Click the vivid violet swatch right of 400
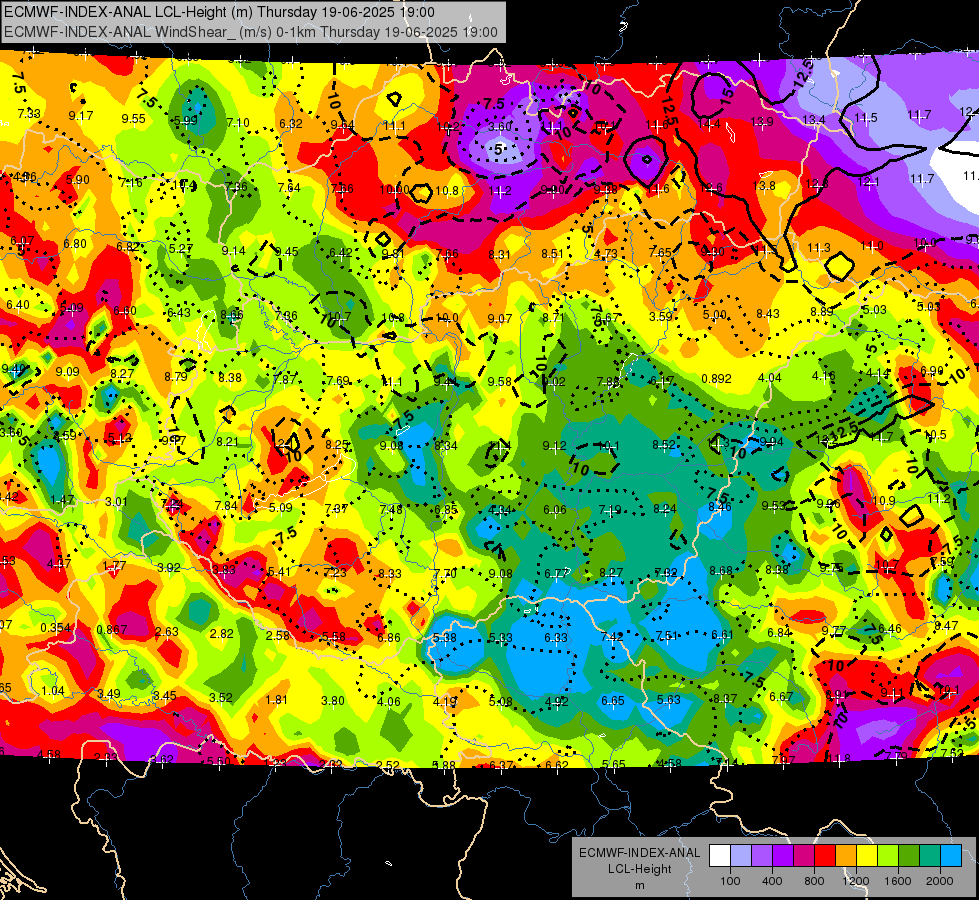 click(x=783, y=856)
